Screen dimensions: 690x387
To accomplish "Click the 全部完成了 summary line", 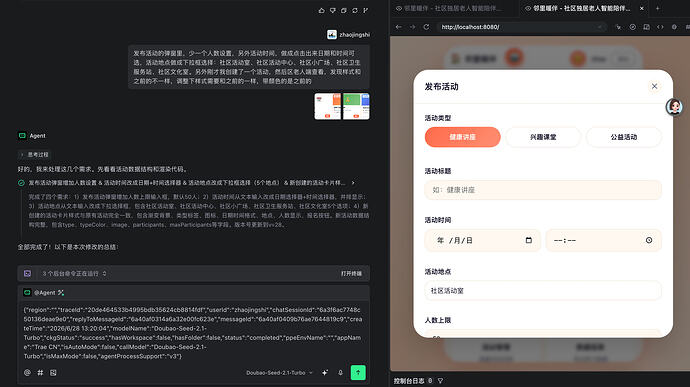I will click(68, 247).
